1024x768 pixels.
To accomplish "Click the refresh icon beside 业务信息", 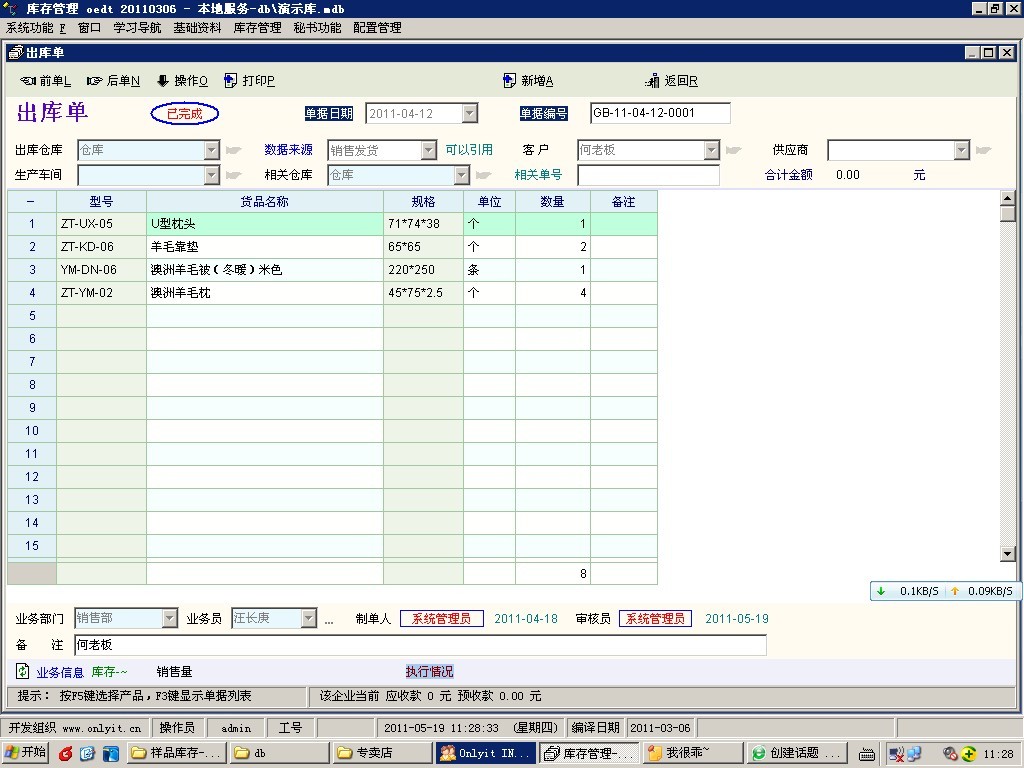I will pyautogui.click(x=23, y=671).
